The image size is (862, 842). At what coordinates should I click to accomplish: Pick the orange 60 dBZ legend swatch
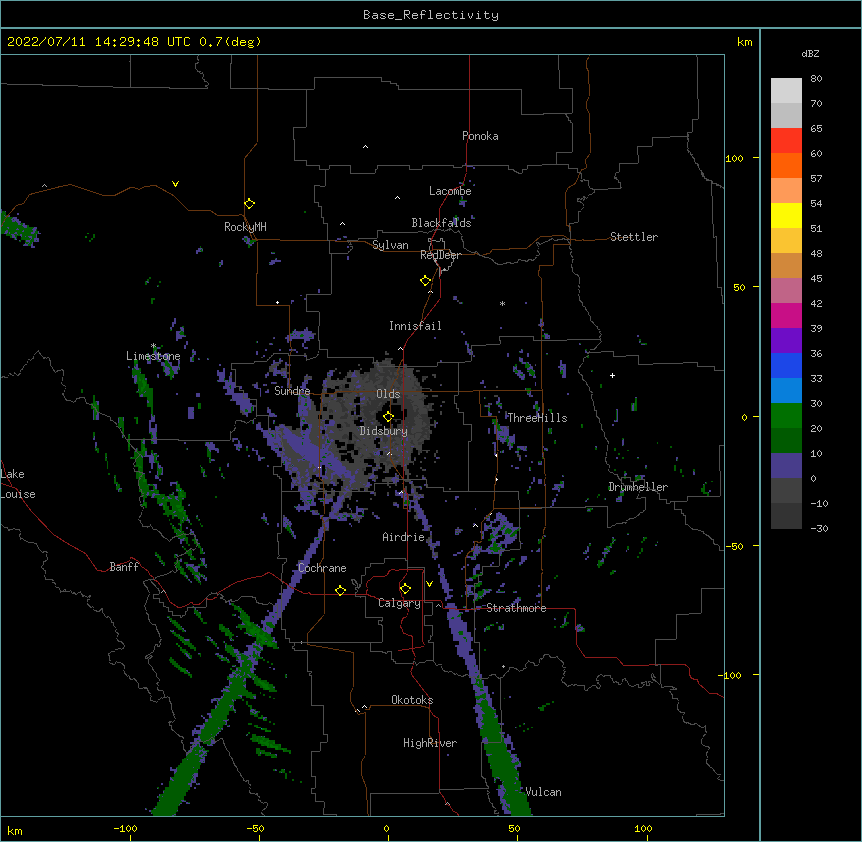[786, 165]
